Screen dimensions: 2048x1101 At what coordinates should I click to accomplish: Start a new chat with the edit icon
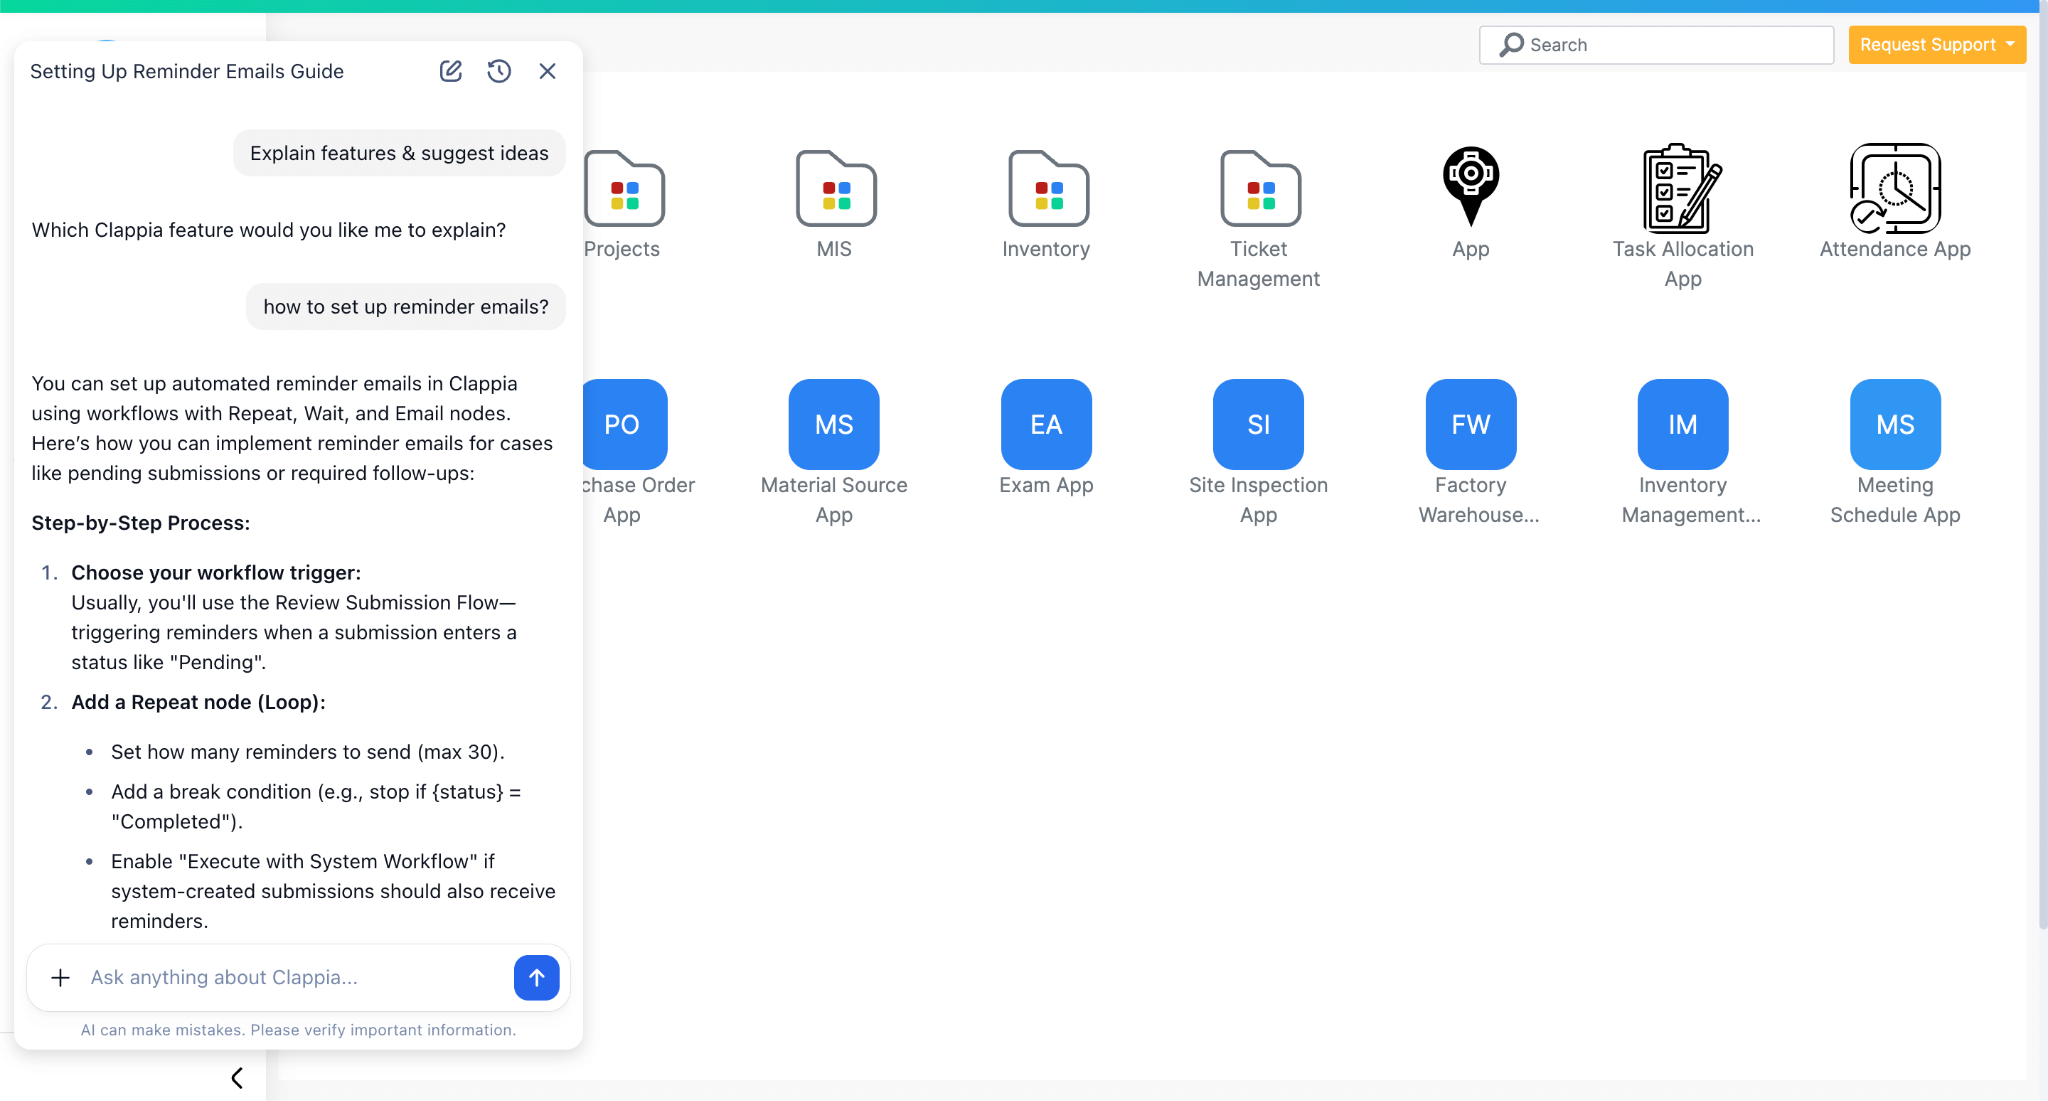pos(451,71)
